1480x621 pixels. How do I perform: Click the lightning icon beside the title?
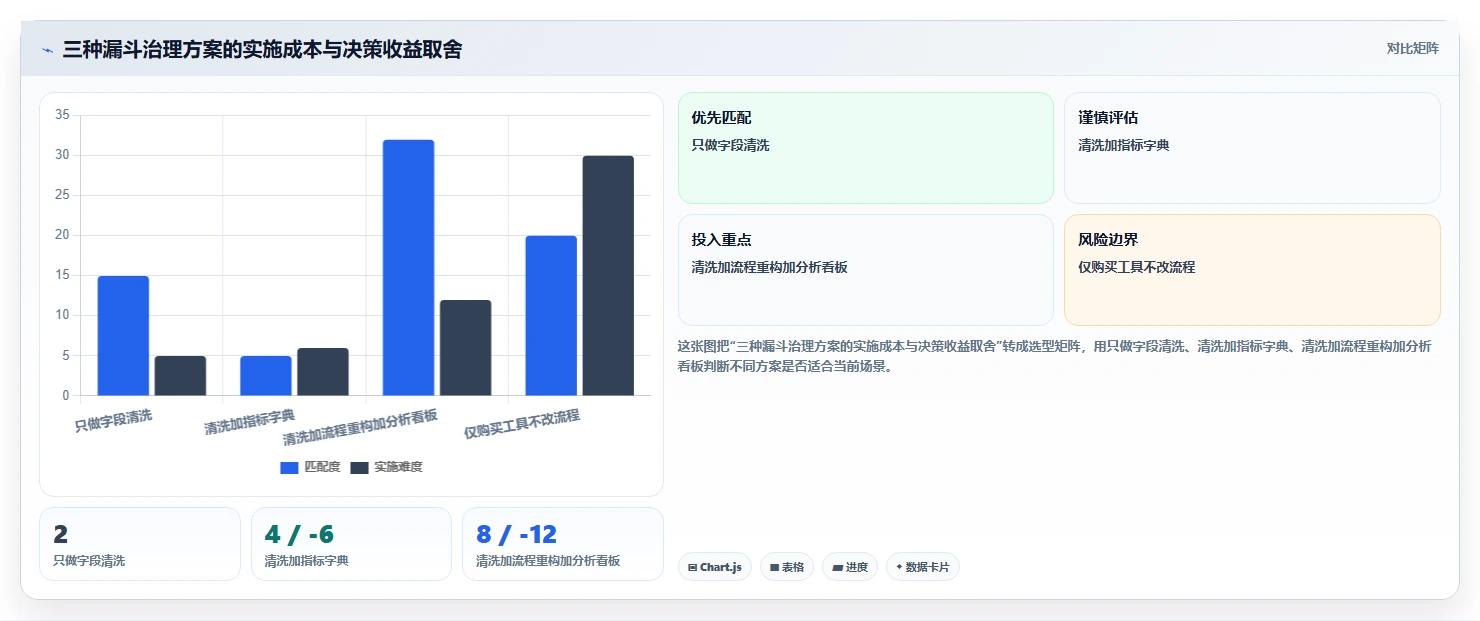click(x=47, y=50)
